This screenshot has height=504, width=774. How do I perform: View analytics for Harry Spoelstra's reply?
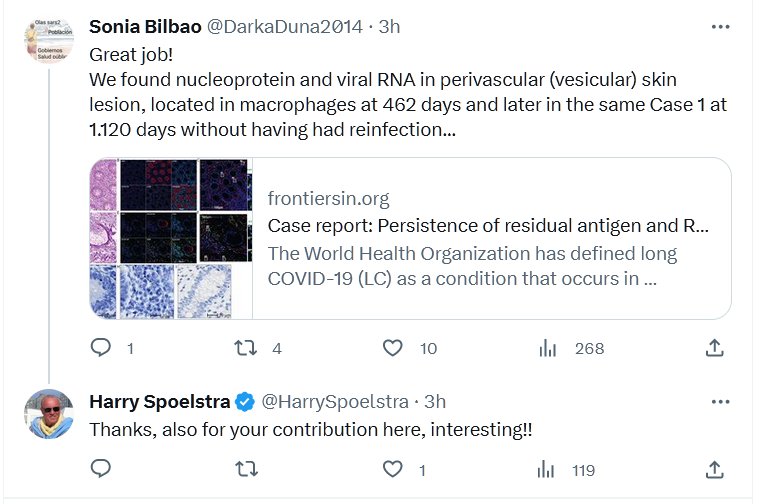point(548,469)
